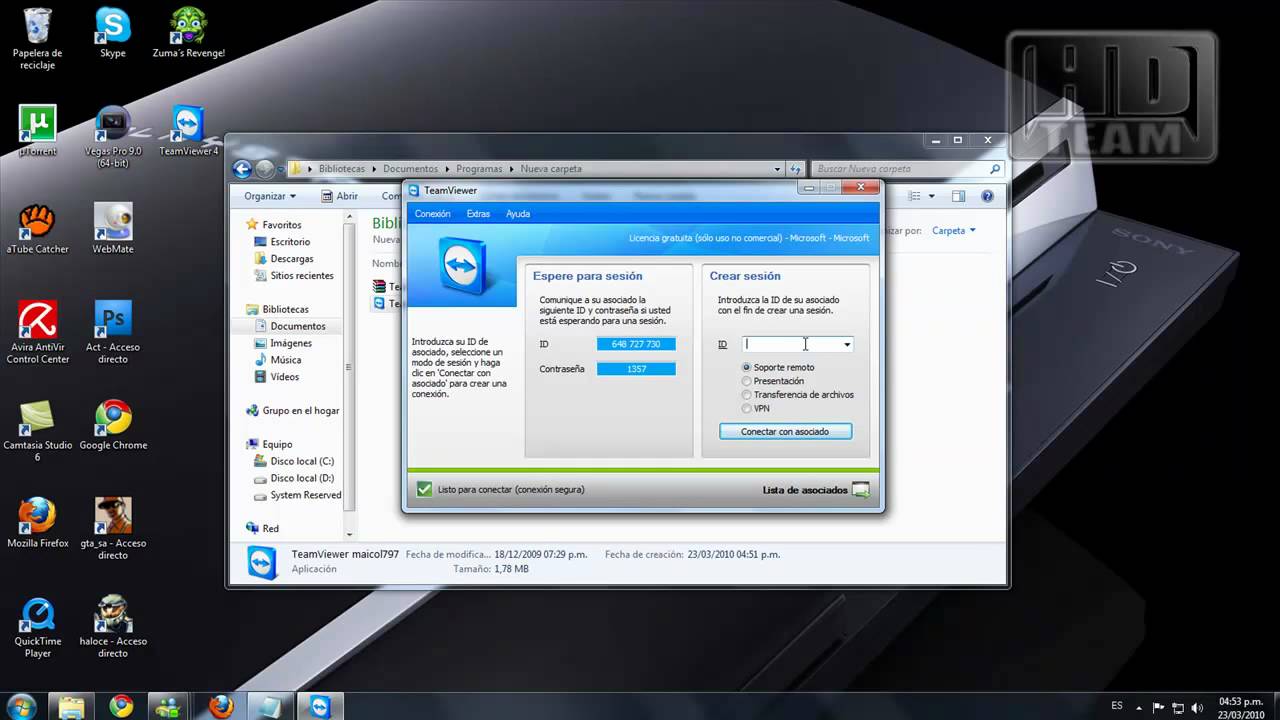Click the Firefox icon in the taskbar

(x=221, y=706)
